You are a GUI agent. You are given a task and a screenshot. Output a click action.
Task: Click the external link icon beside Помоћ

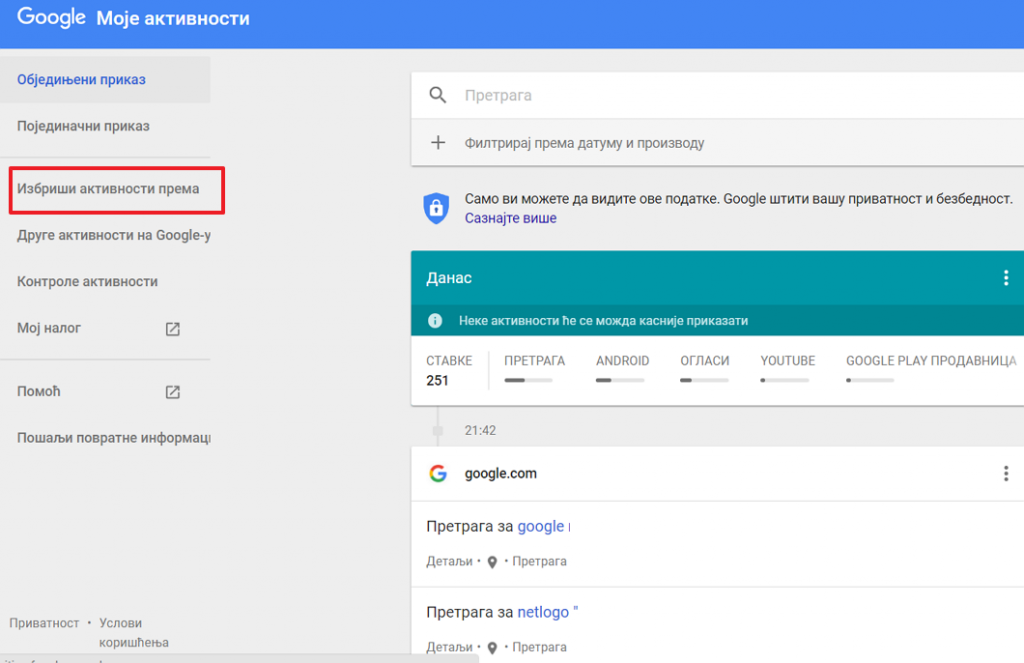point(172,392)
